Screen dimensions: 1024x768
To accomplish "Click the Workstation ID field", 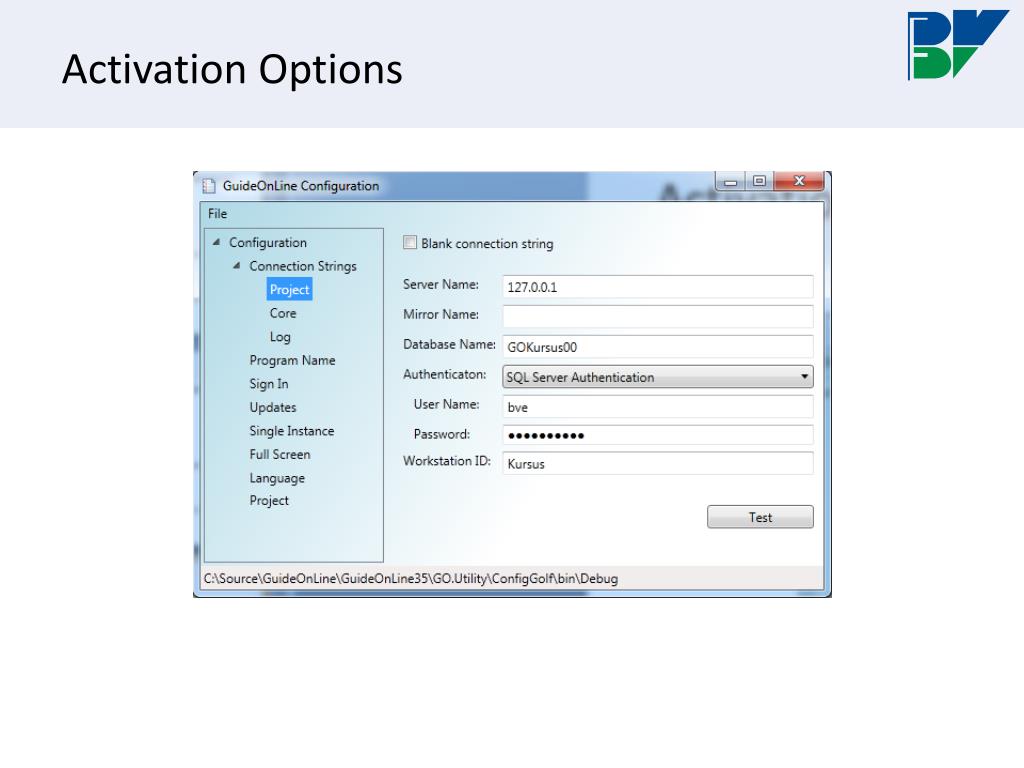I will (x=658, y=463).
